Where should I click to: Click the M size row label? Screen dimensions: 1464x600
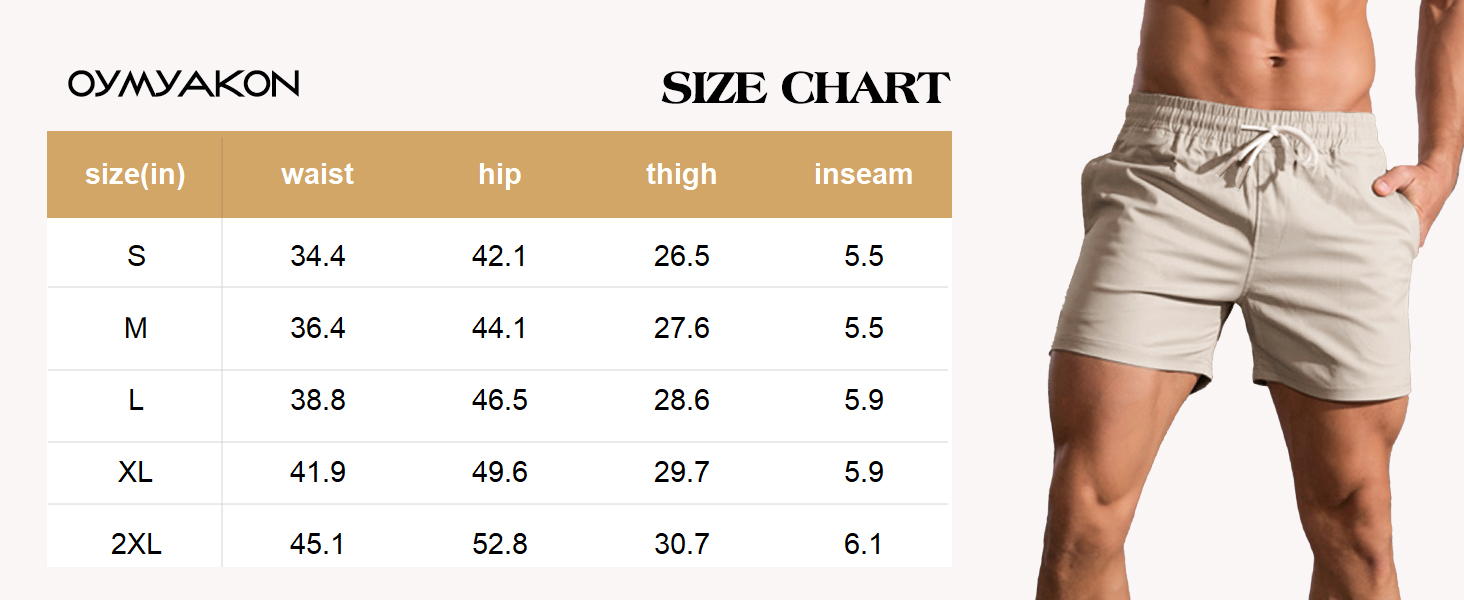tap(136, 328)
